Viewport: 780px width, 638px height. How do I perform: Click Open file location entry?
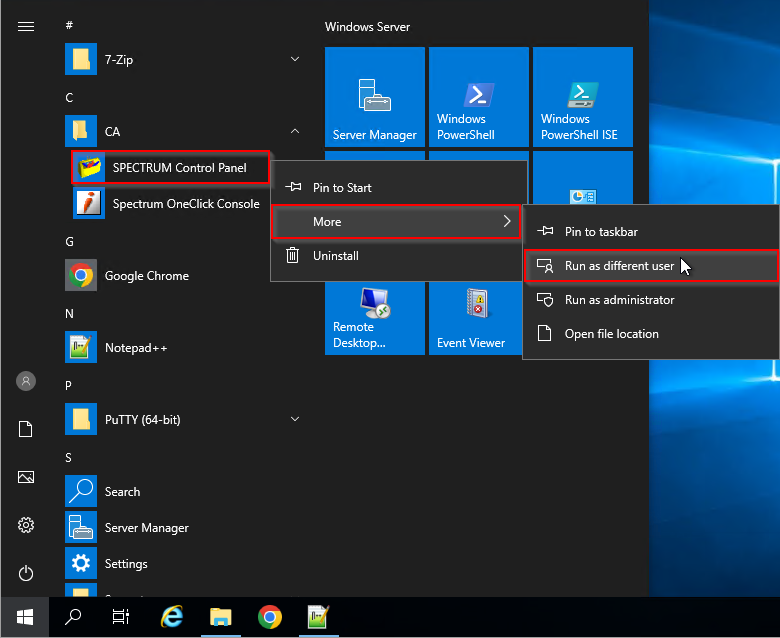point(611,334)
